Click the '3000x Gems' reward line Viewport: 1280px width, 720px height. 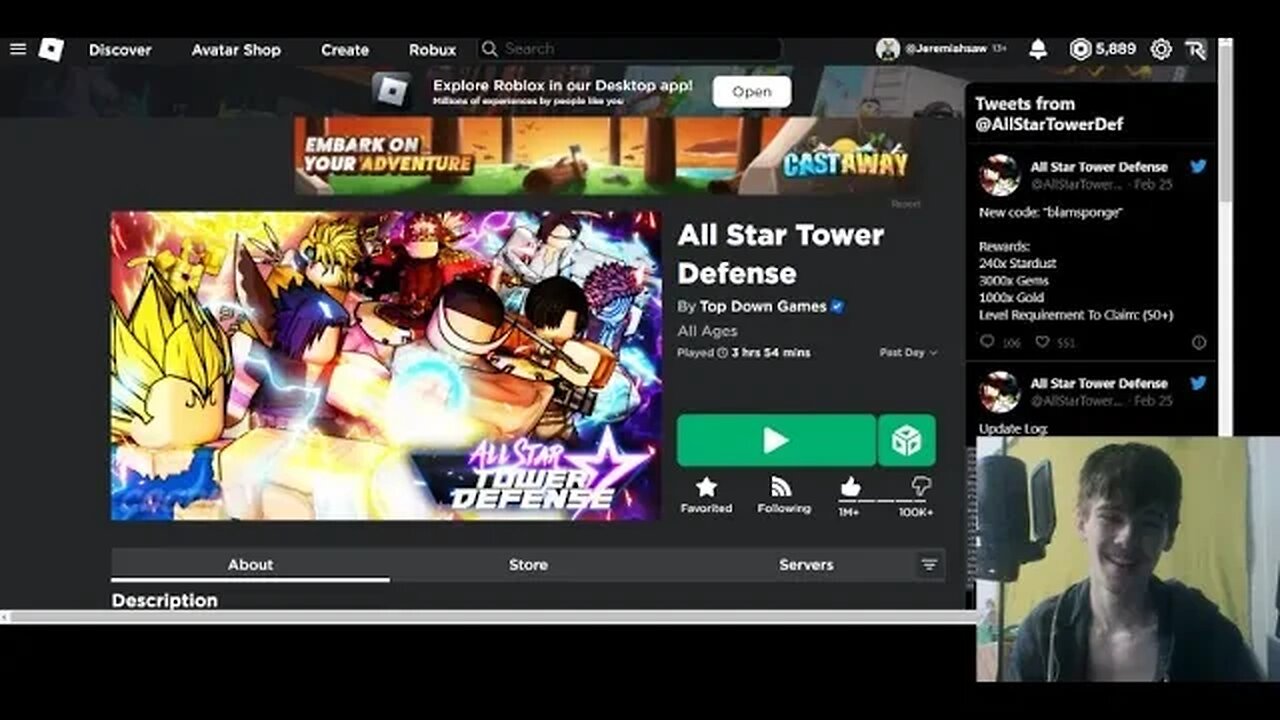pyautogui.click(x=1014, y=281)
